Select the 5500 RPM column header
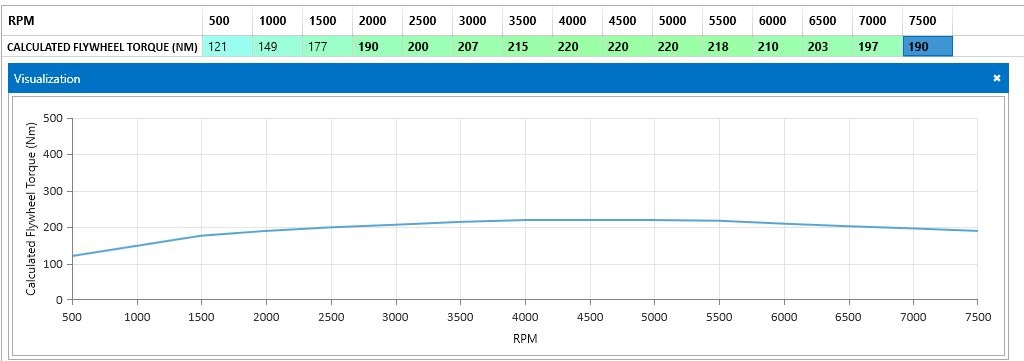Screen dimensions: 1024x361 coord(728,21)
